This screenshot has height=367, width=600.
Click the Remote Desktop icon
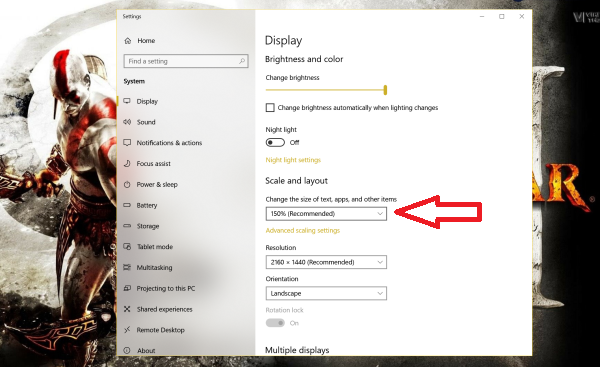(127, 329)
